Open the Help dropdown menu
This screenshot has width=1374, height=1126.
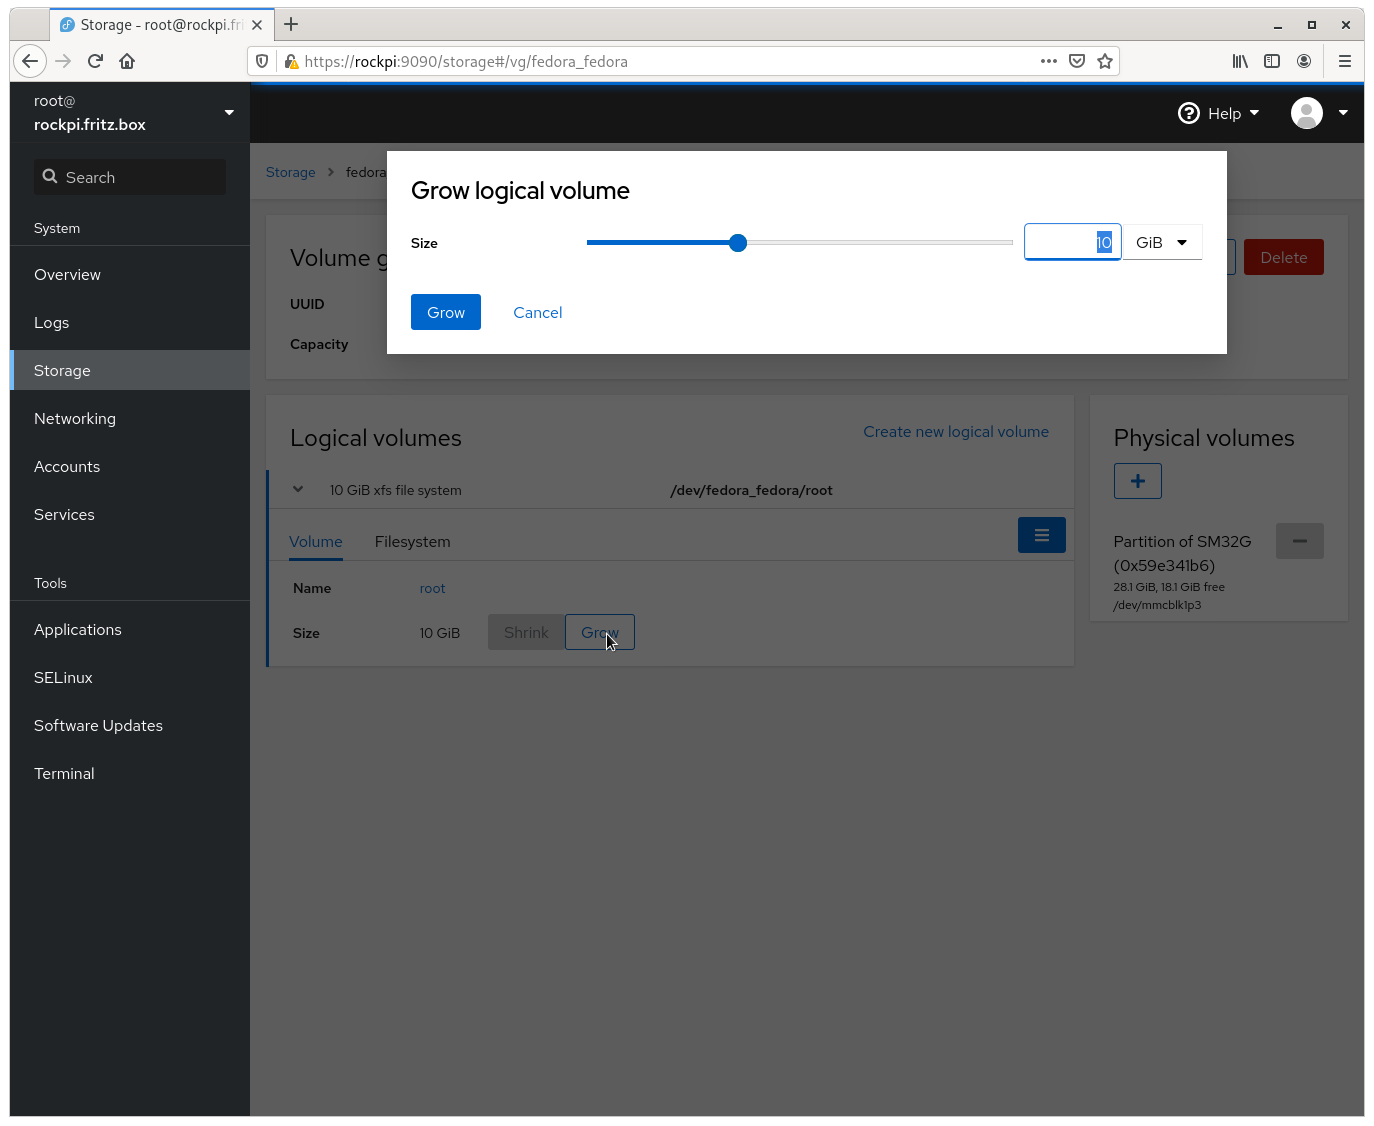coord(1220,113)
